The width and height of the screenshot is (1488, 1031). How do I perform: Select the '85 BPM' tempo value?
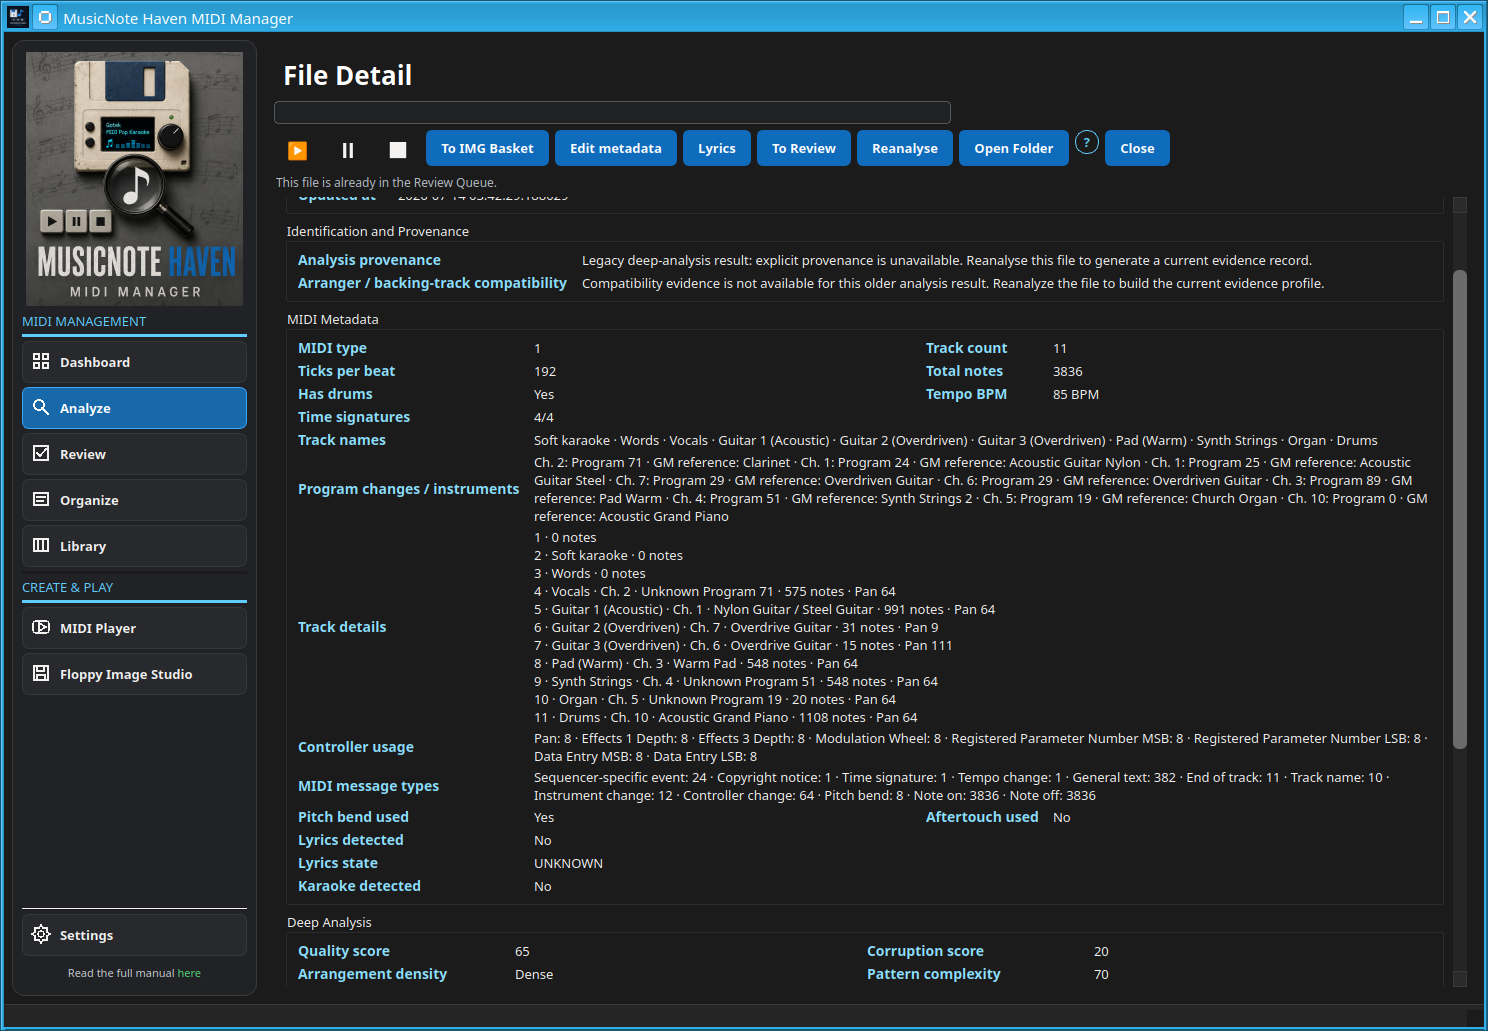point(1076,394)
